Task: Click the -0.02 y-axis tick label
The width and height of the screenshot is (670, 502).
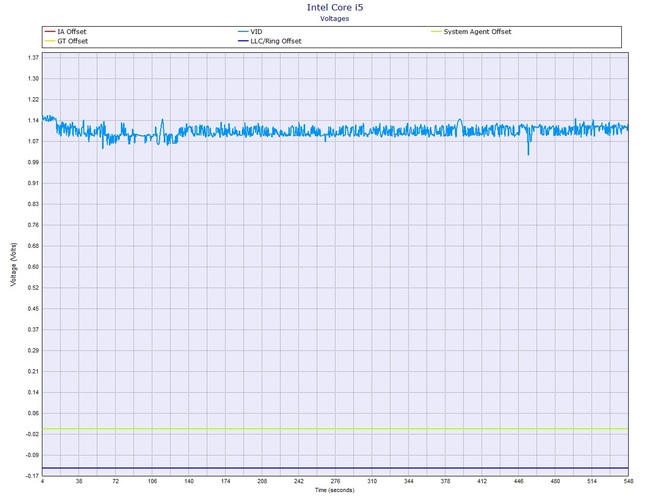Action: (33, 434)
